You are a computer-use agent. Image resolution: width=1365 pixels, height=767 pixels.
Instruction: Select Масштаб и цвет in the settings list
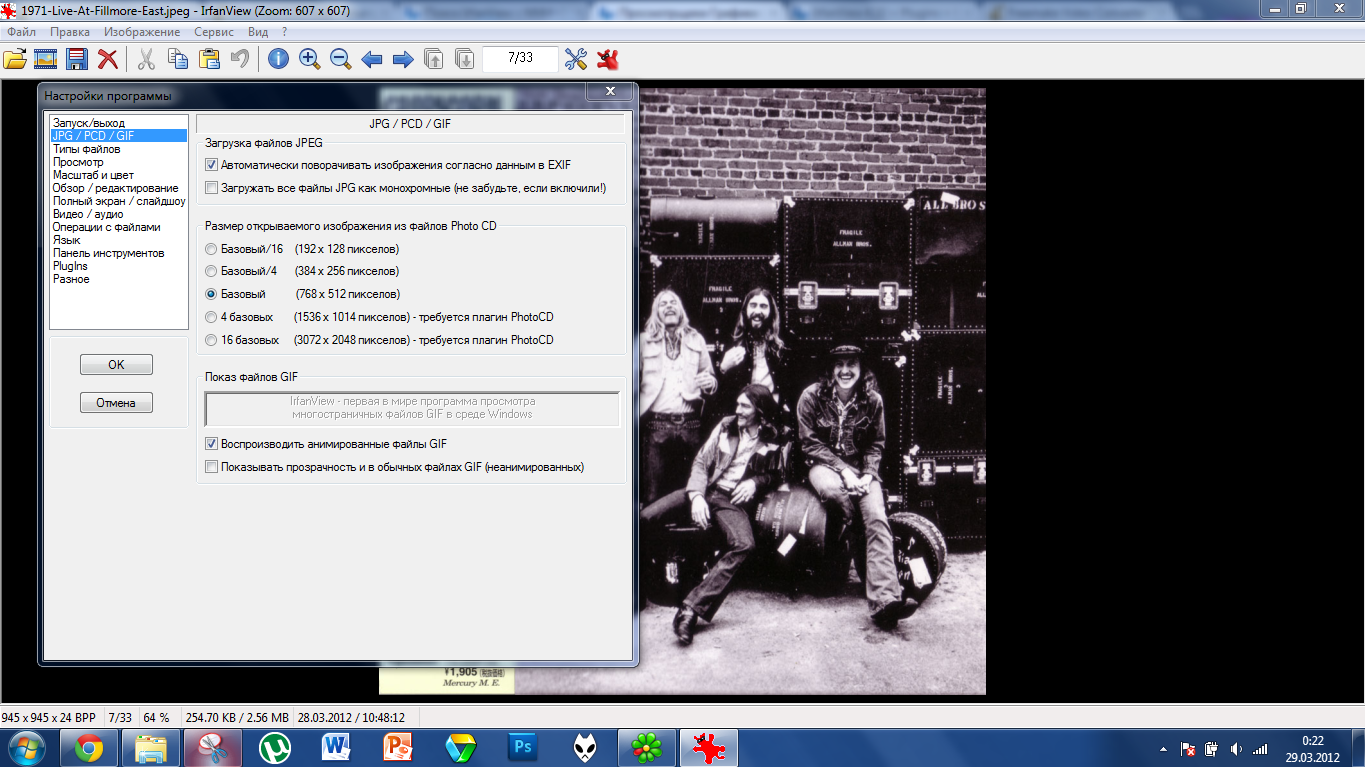119,175
